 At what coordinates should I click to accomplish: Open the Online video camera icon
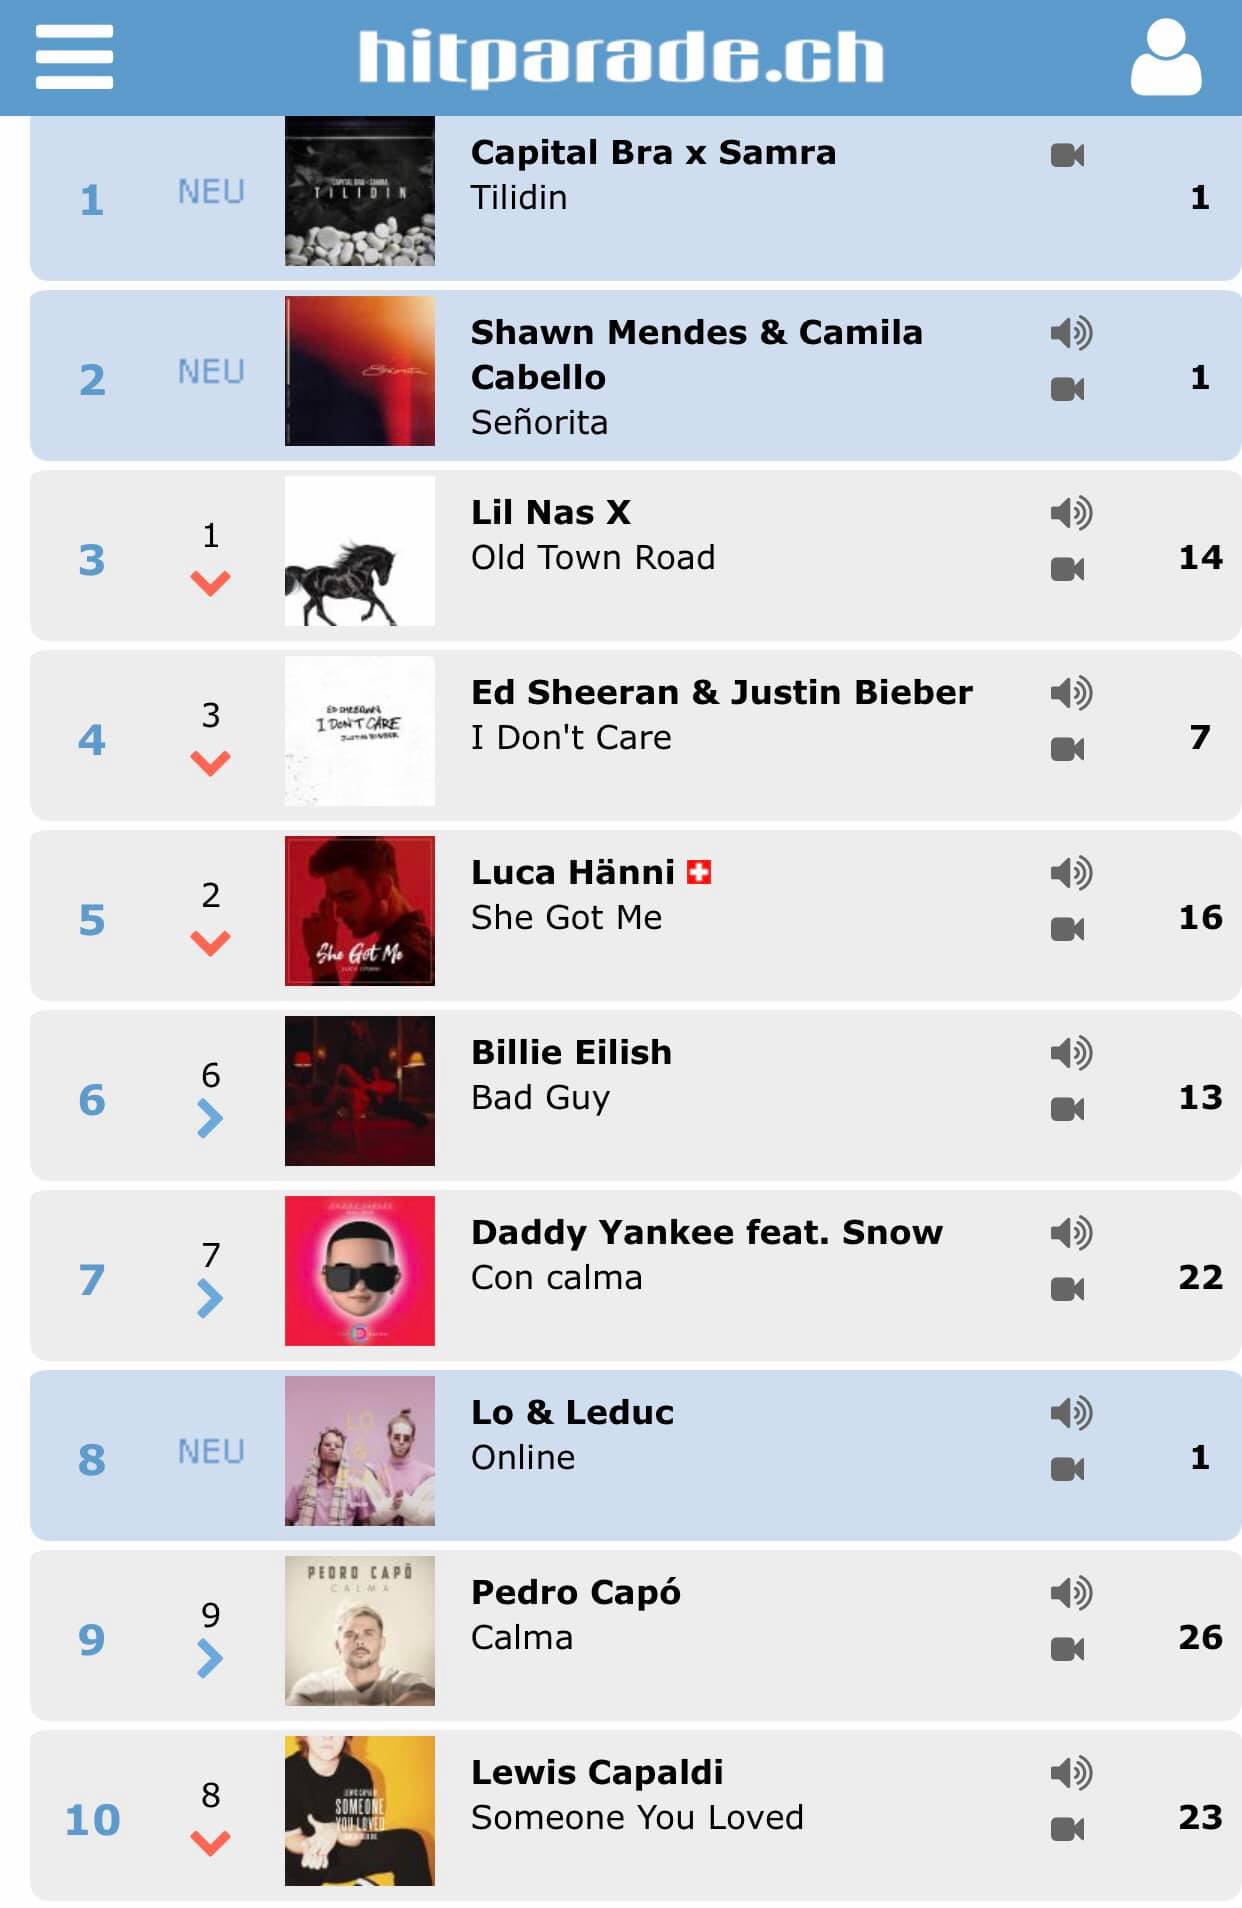(x=1067, y=1469)
